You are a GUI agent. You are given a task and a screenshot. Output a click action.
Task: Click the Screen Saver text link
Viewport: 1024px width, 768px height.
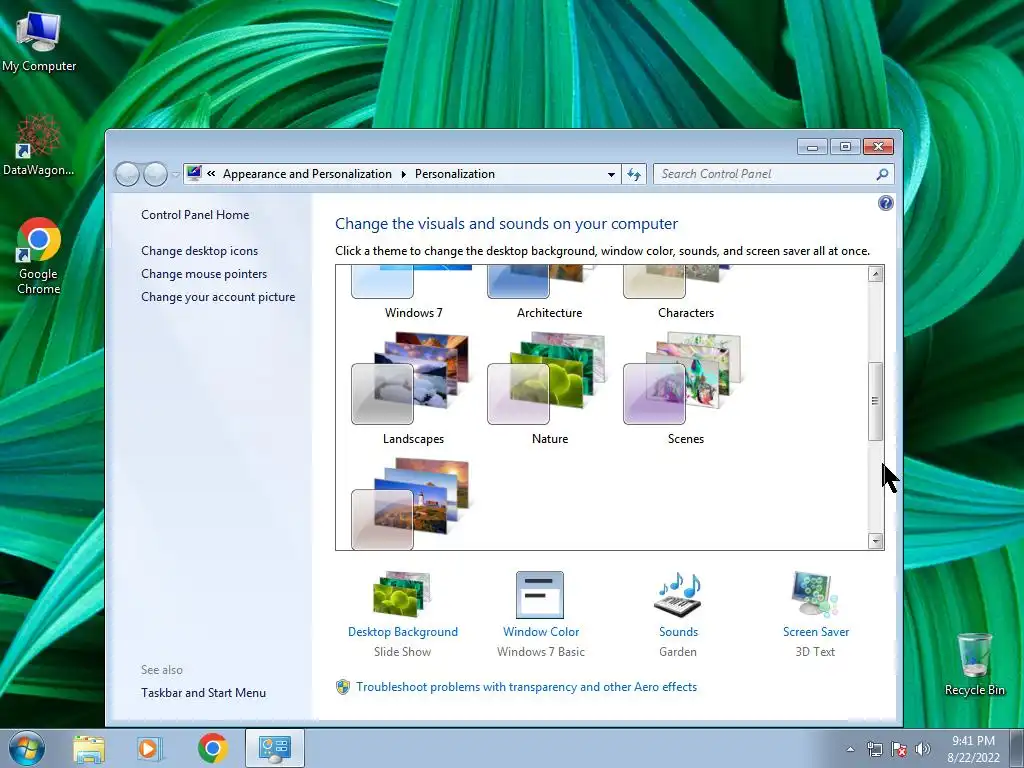click(x=816, y=632)
